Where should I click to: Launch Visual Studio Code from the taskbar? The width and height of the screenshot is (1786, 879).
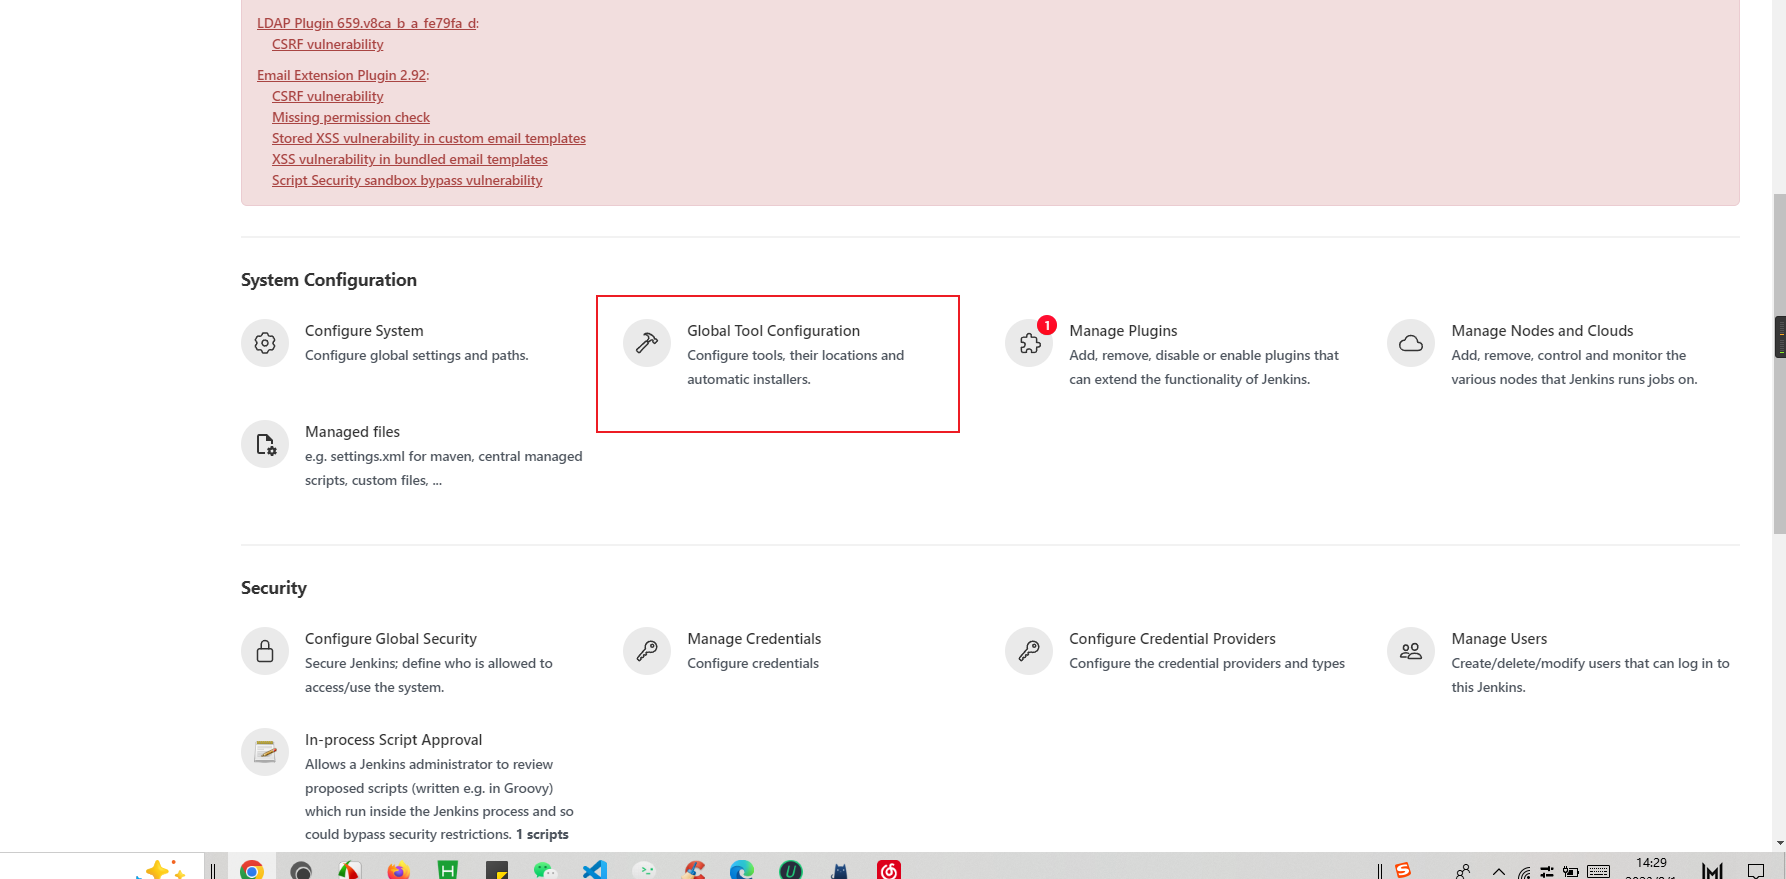[x=595, y=870]
